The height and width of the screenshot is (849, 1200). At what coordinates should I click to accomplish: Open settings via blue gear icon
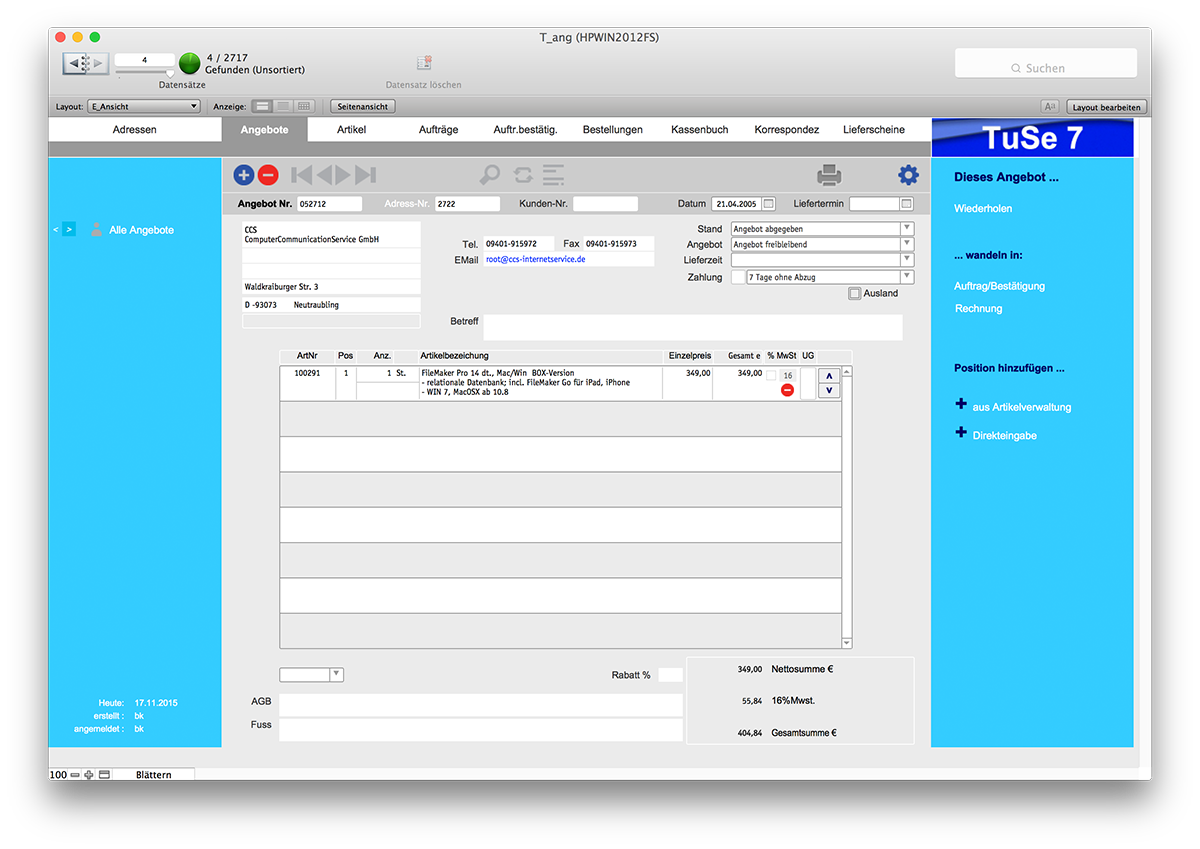(908, 175)
